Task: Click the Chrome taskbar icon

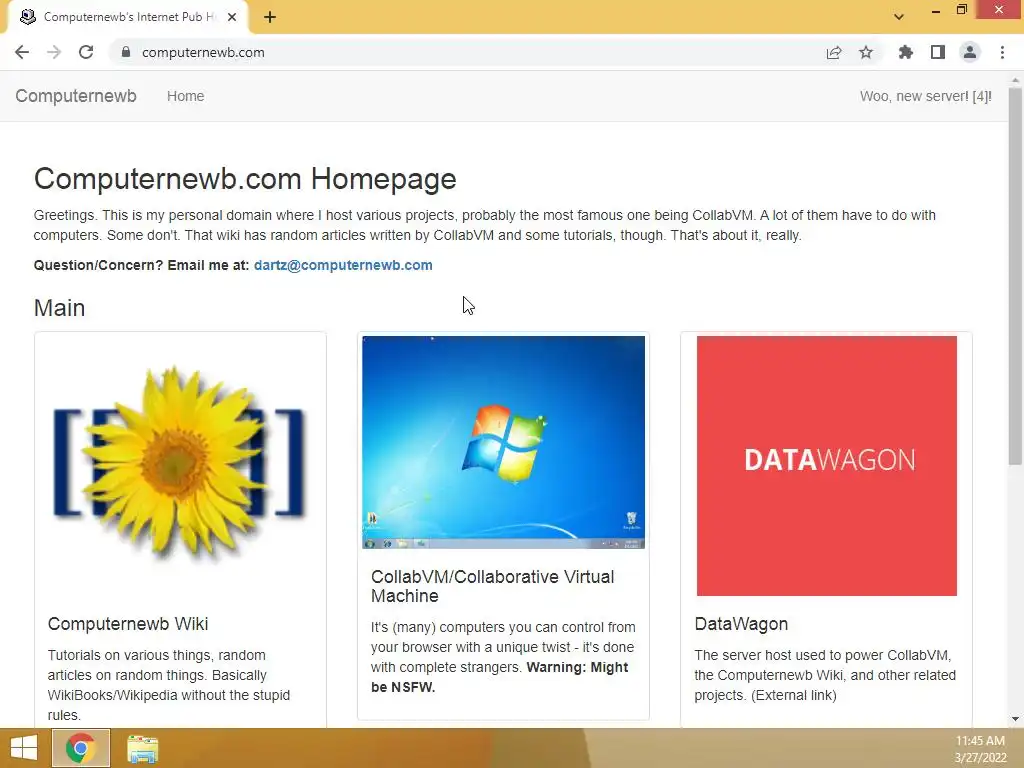Action: pyautogui.click(x=80, y=748)
